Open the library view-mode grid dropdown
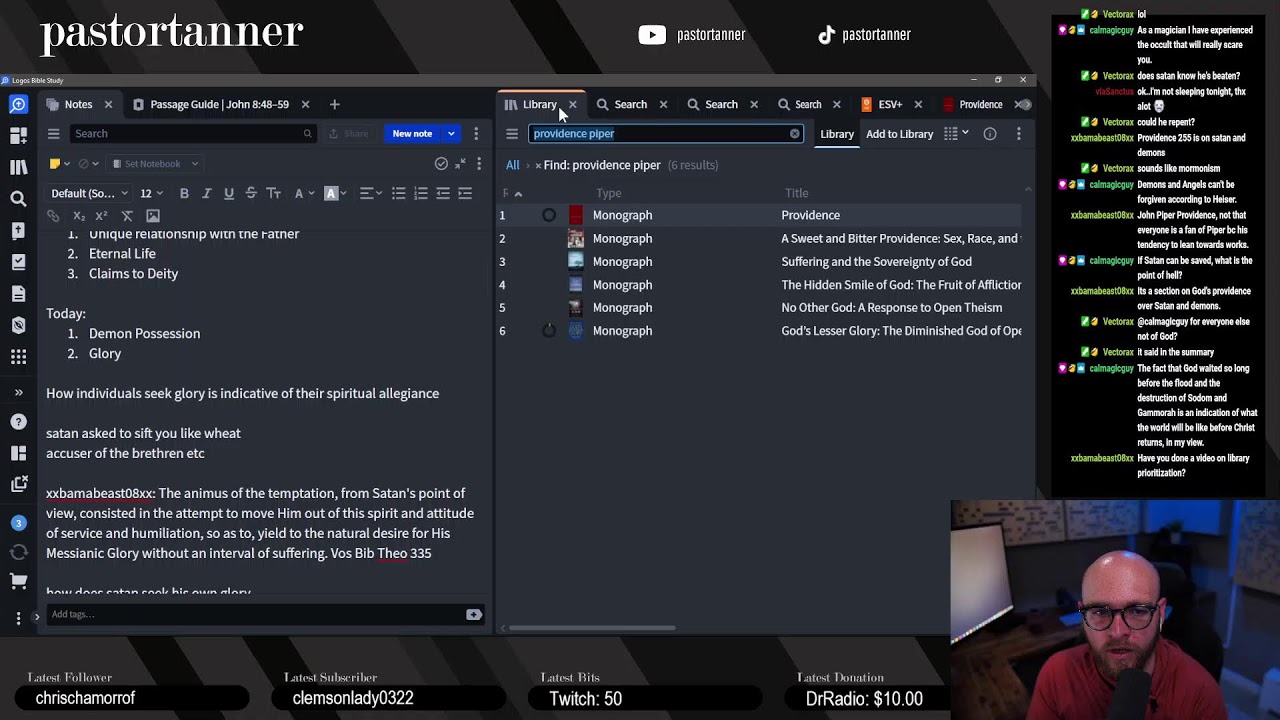 click(x=957, y=134)
